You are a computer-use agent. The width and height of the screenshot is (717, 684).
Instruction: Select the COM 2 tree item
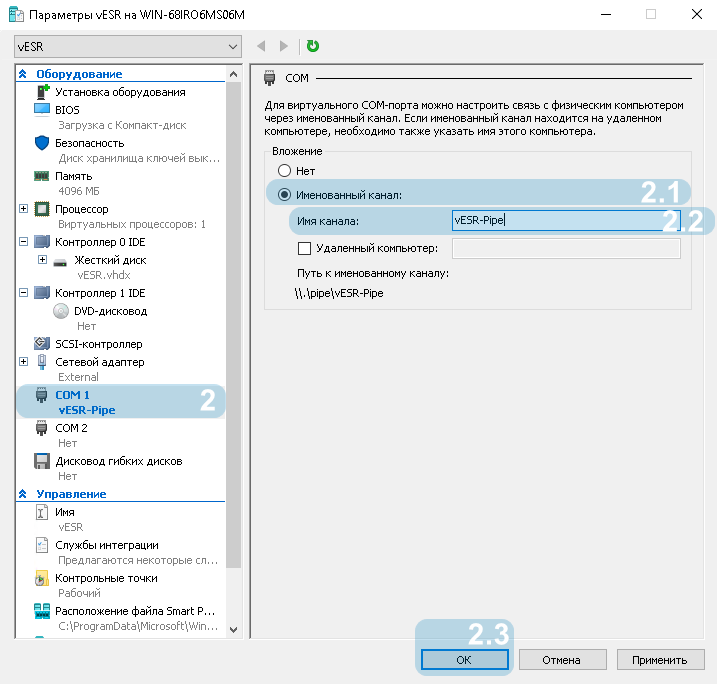71,428
